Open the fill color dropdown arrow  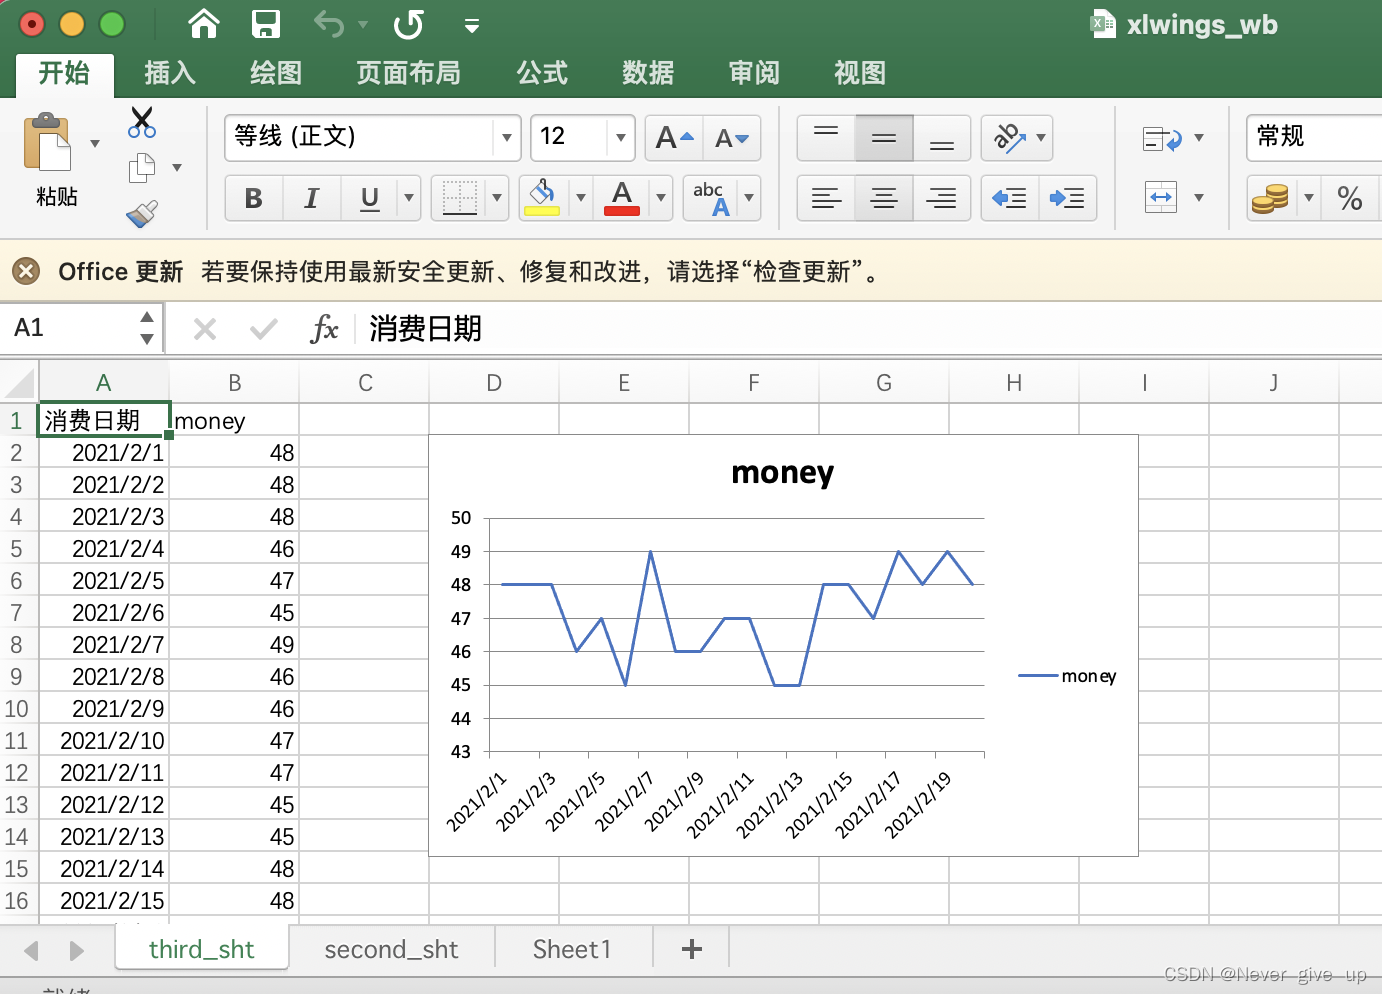click(580, 198)
